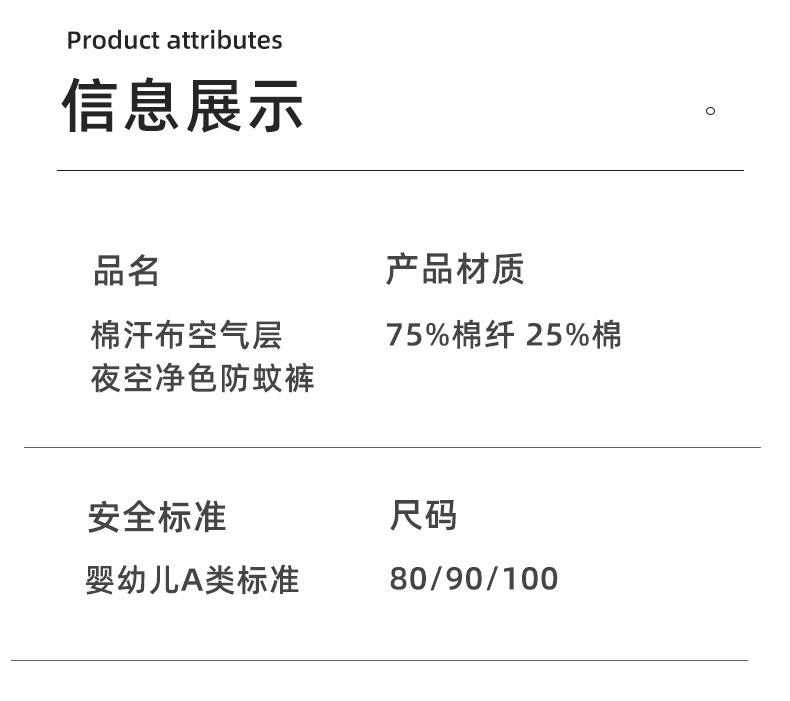Click the "婴幼儿A类标准" value
This screenshot has width=790, height=701.
(192, 580)
